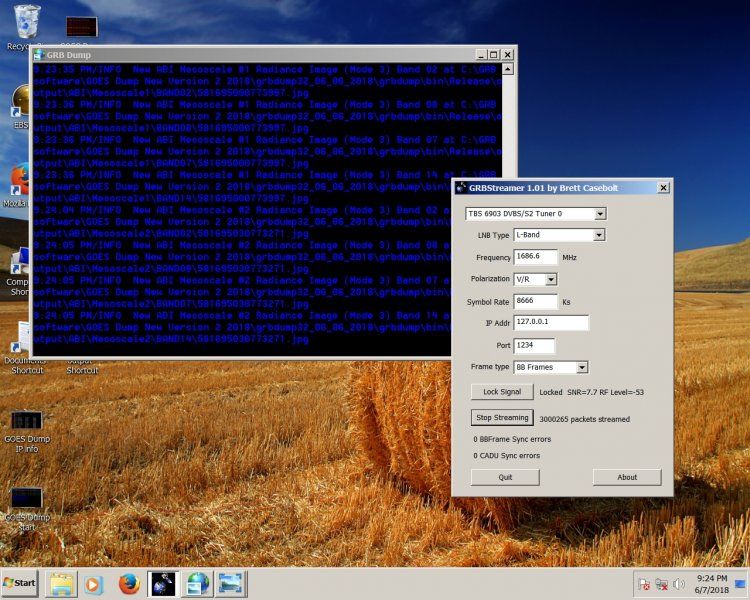Select GRBStreamer satellite icon in taskbar
This screenshot has width=750, height=600.
coord(162,583)
